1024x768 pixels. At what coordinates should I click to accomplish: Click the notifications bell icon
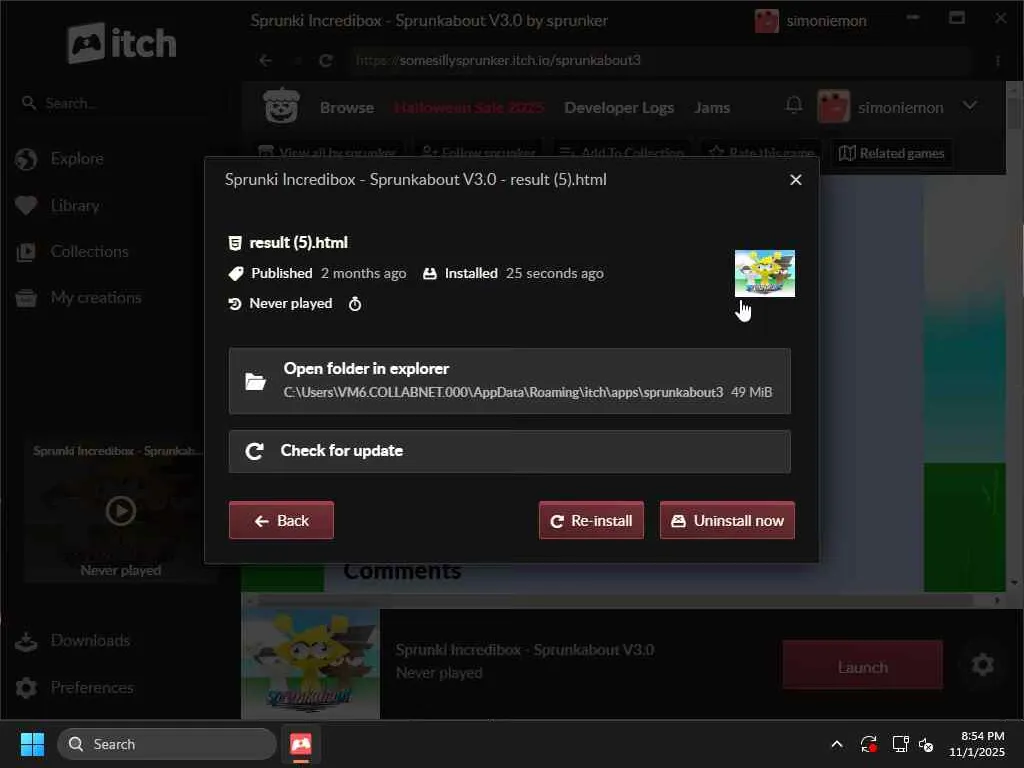click(x=794, y=105)
